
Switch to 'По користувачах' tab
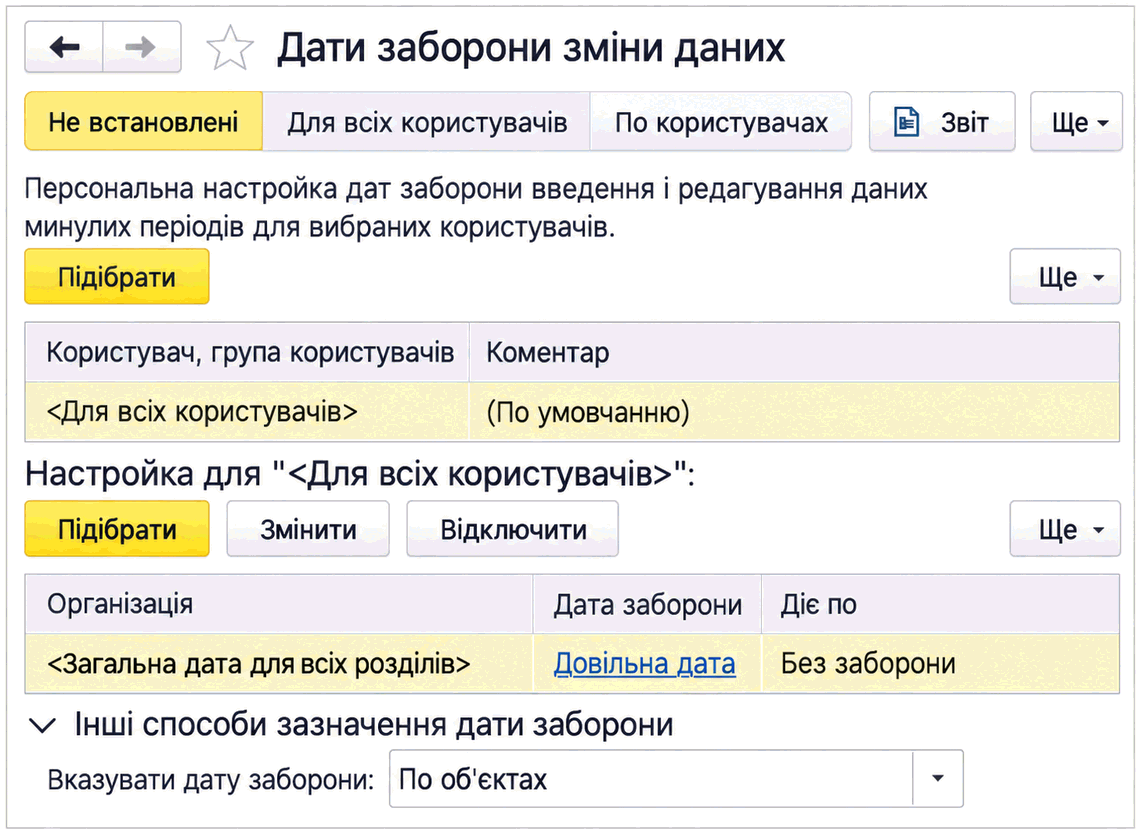[720, 121]
